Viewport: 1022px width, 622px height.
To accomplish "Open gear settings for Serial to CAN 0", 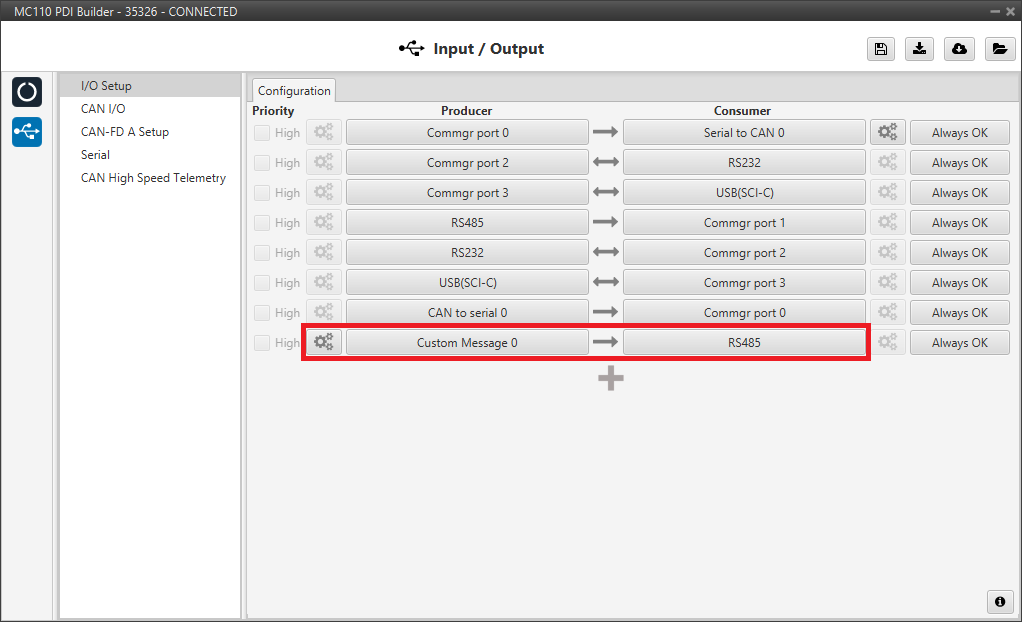I will click(887, 132).
